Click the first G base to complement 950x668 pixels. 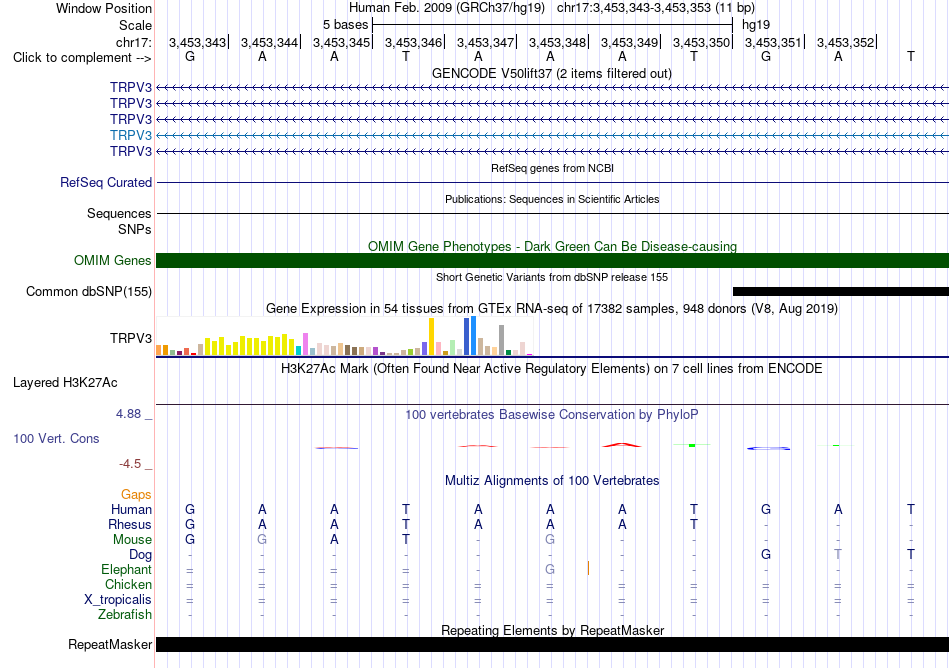click(190, 56)
